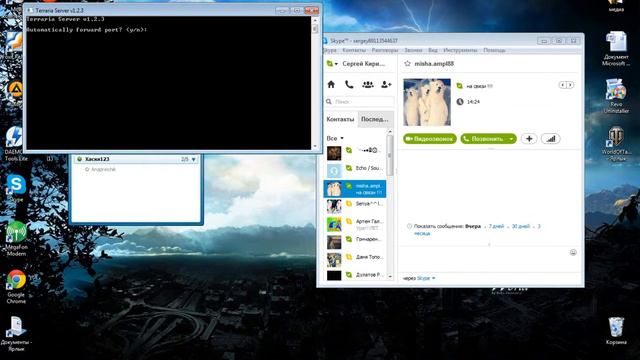Call the contact with Позвонить button
Screen dimensions: 640x360
point(484,139)
